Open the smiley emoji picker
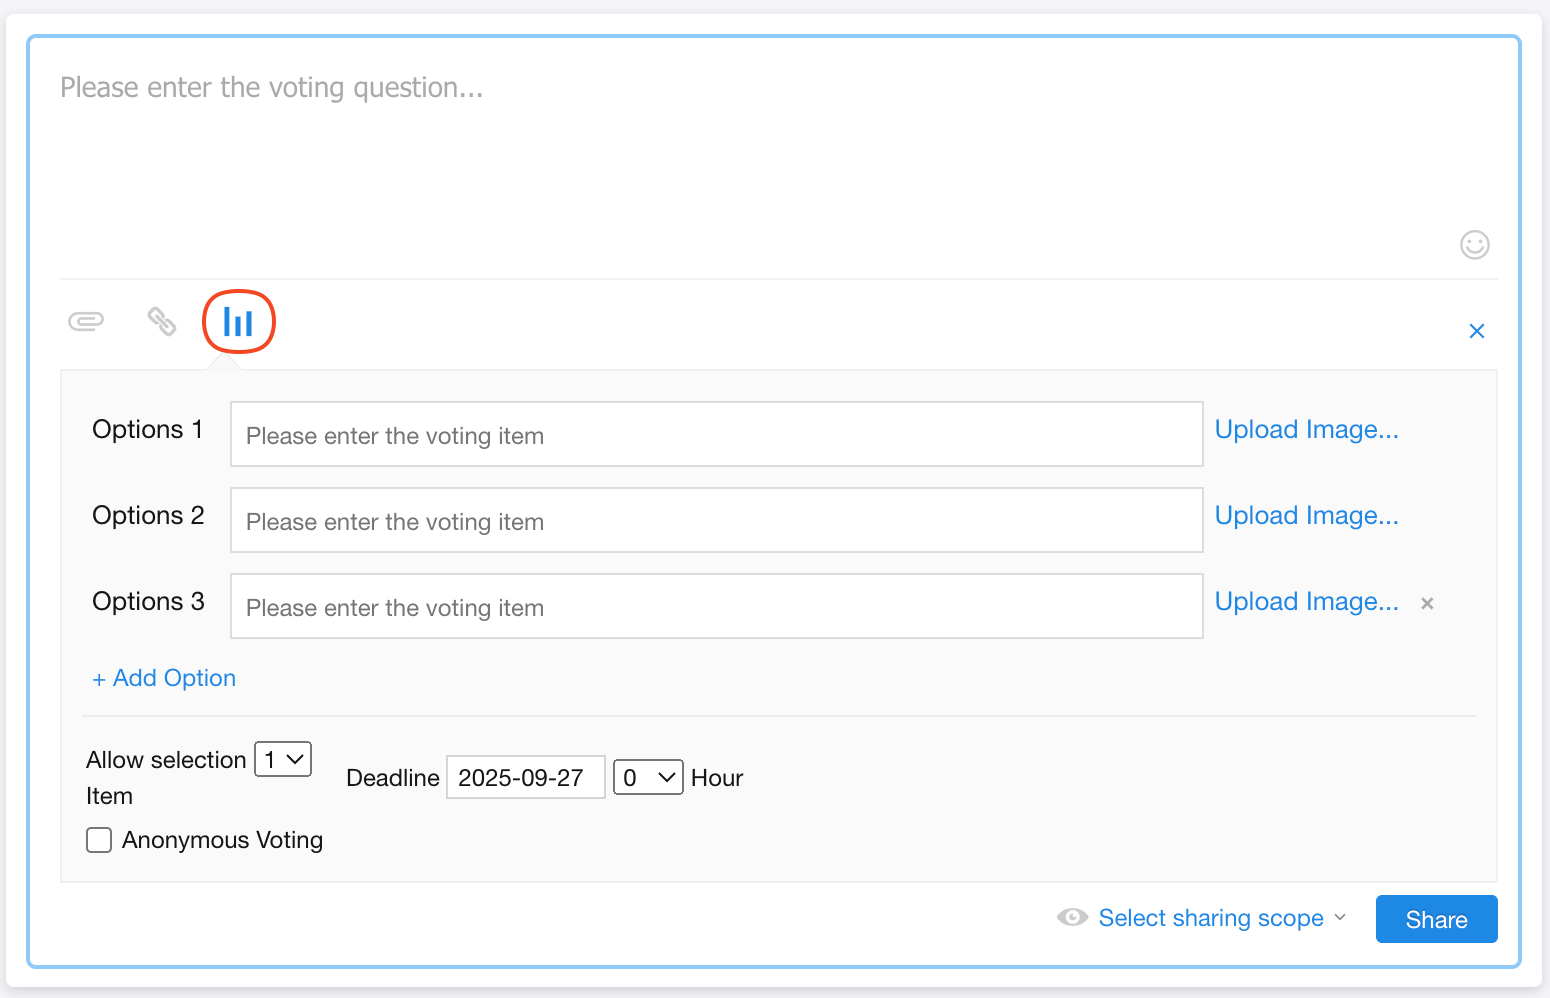This screenshot has width=1550, height=998. pyautogui.click(x=1474, y=245)
